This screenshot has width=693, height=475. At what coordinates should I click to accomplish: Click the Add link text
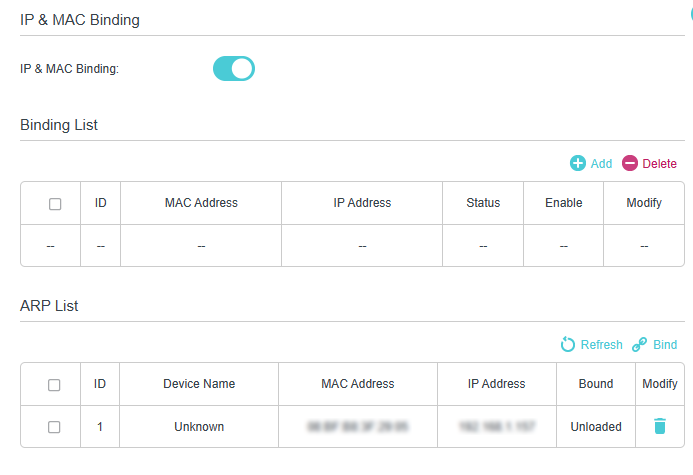click(x=601, y=163)
